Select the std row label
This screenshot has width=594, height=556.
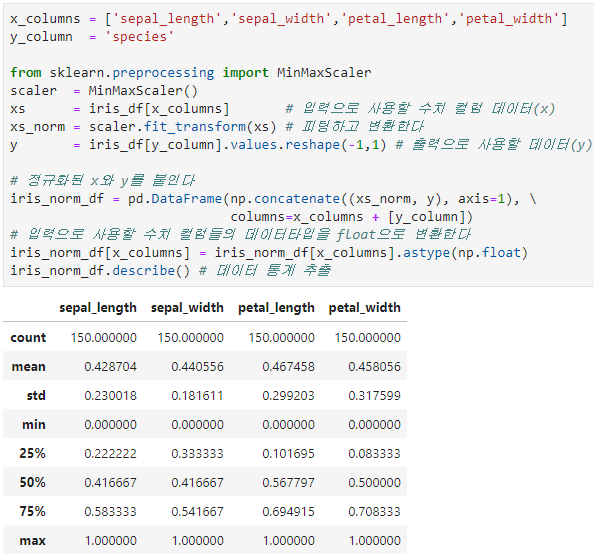coord(36,396)
